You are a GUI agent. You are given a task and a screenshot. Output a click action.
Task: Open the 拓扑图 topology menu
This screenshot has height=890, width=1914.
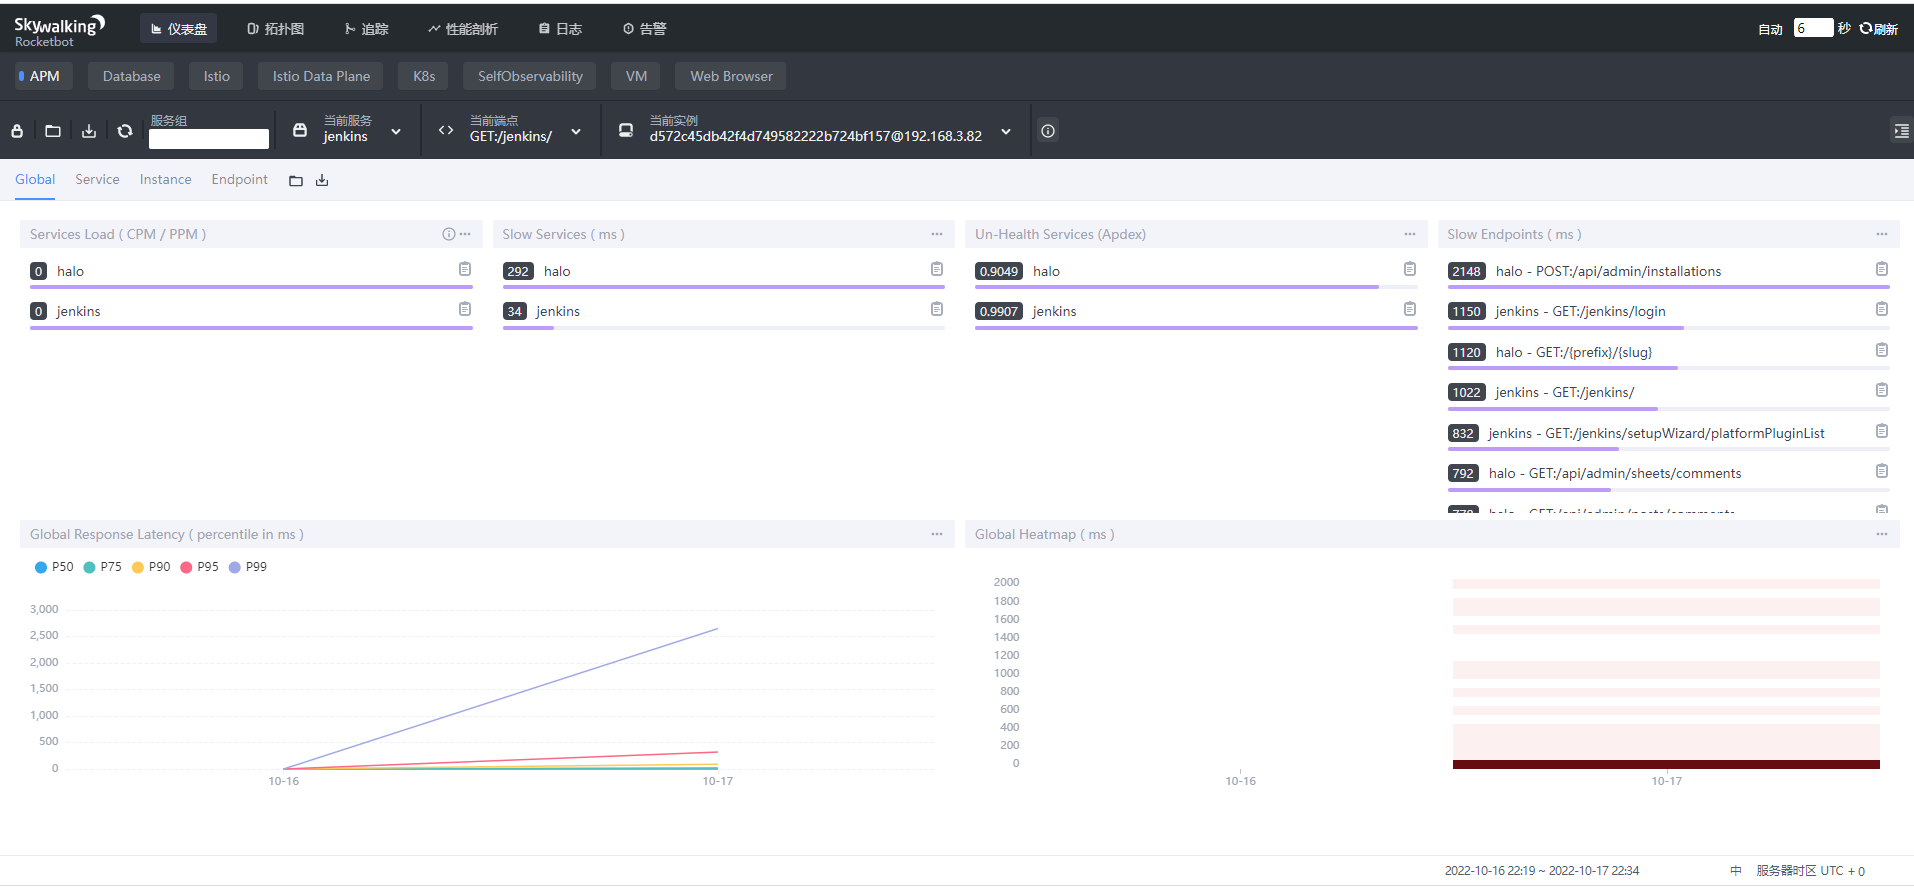pos(275,29)
